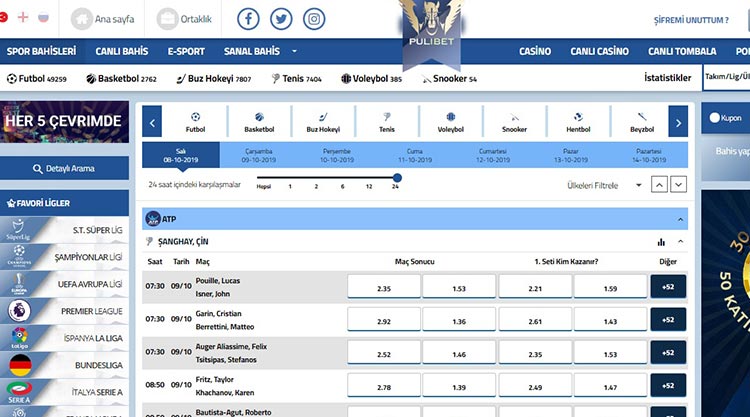Select the 6 hours time filter

pos(342,186)
